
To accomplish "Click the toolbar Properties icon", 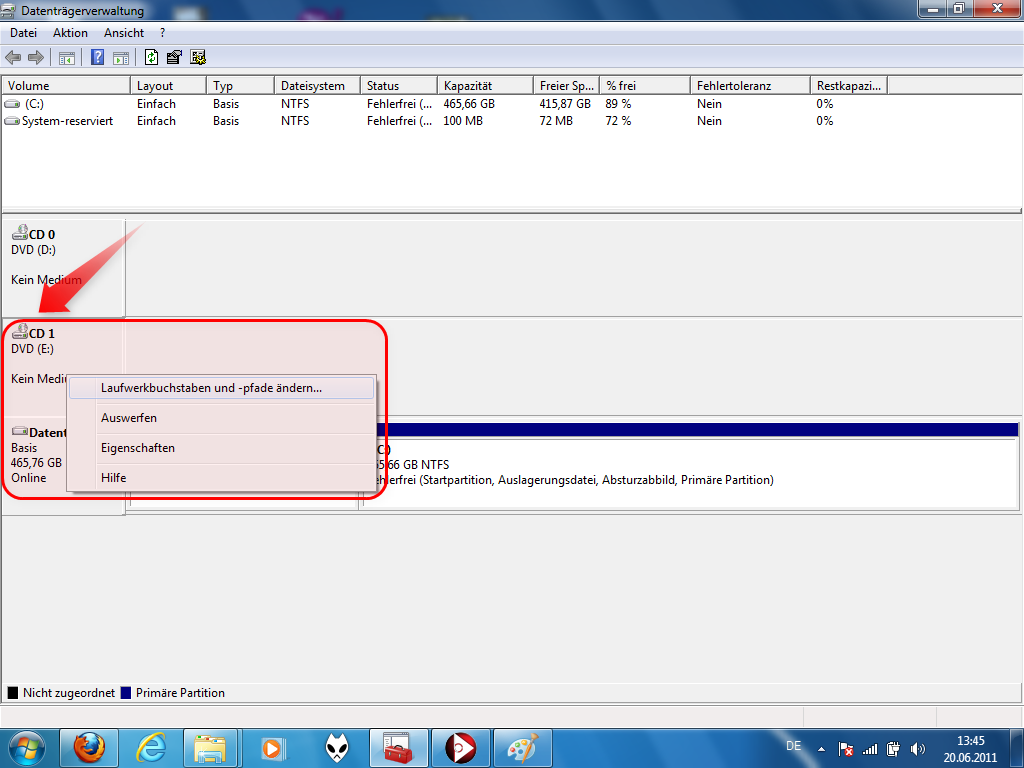I will 175,57.
